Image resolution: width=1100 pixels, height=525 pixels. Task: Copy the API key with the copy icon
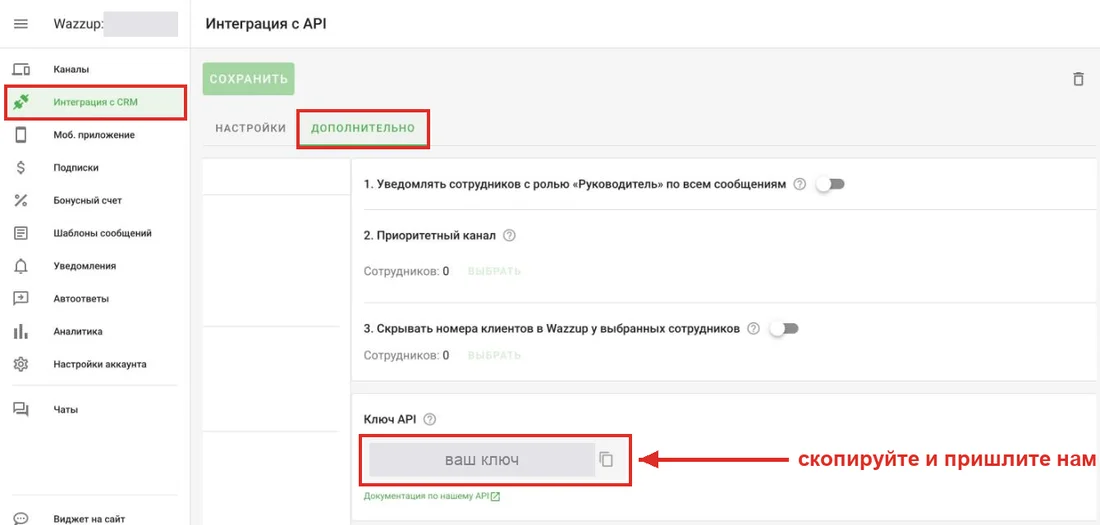pyautogui.click(x=606, y=460)
